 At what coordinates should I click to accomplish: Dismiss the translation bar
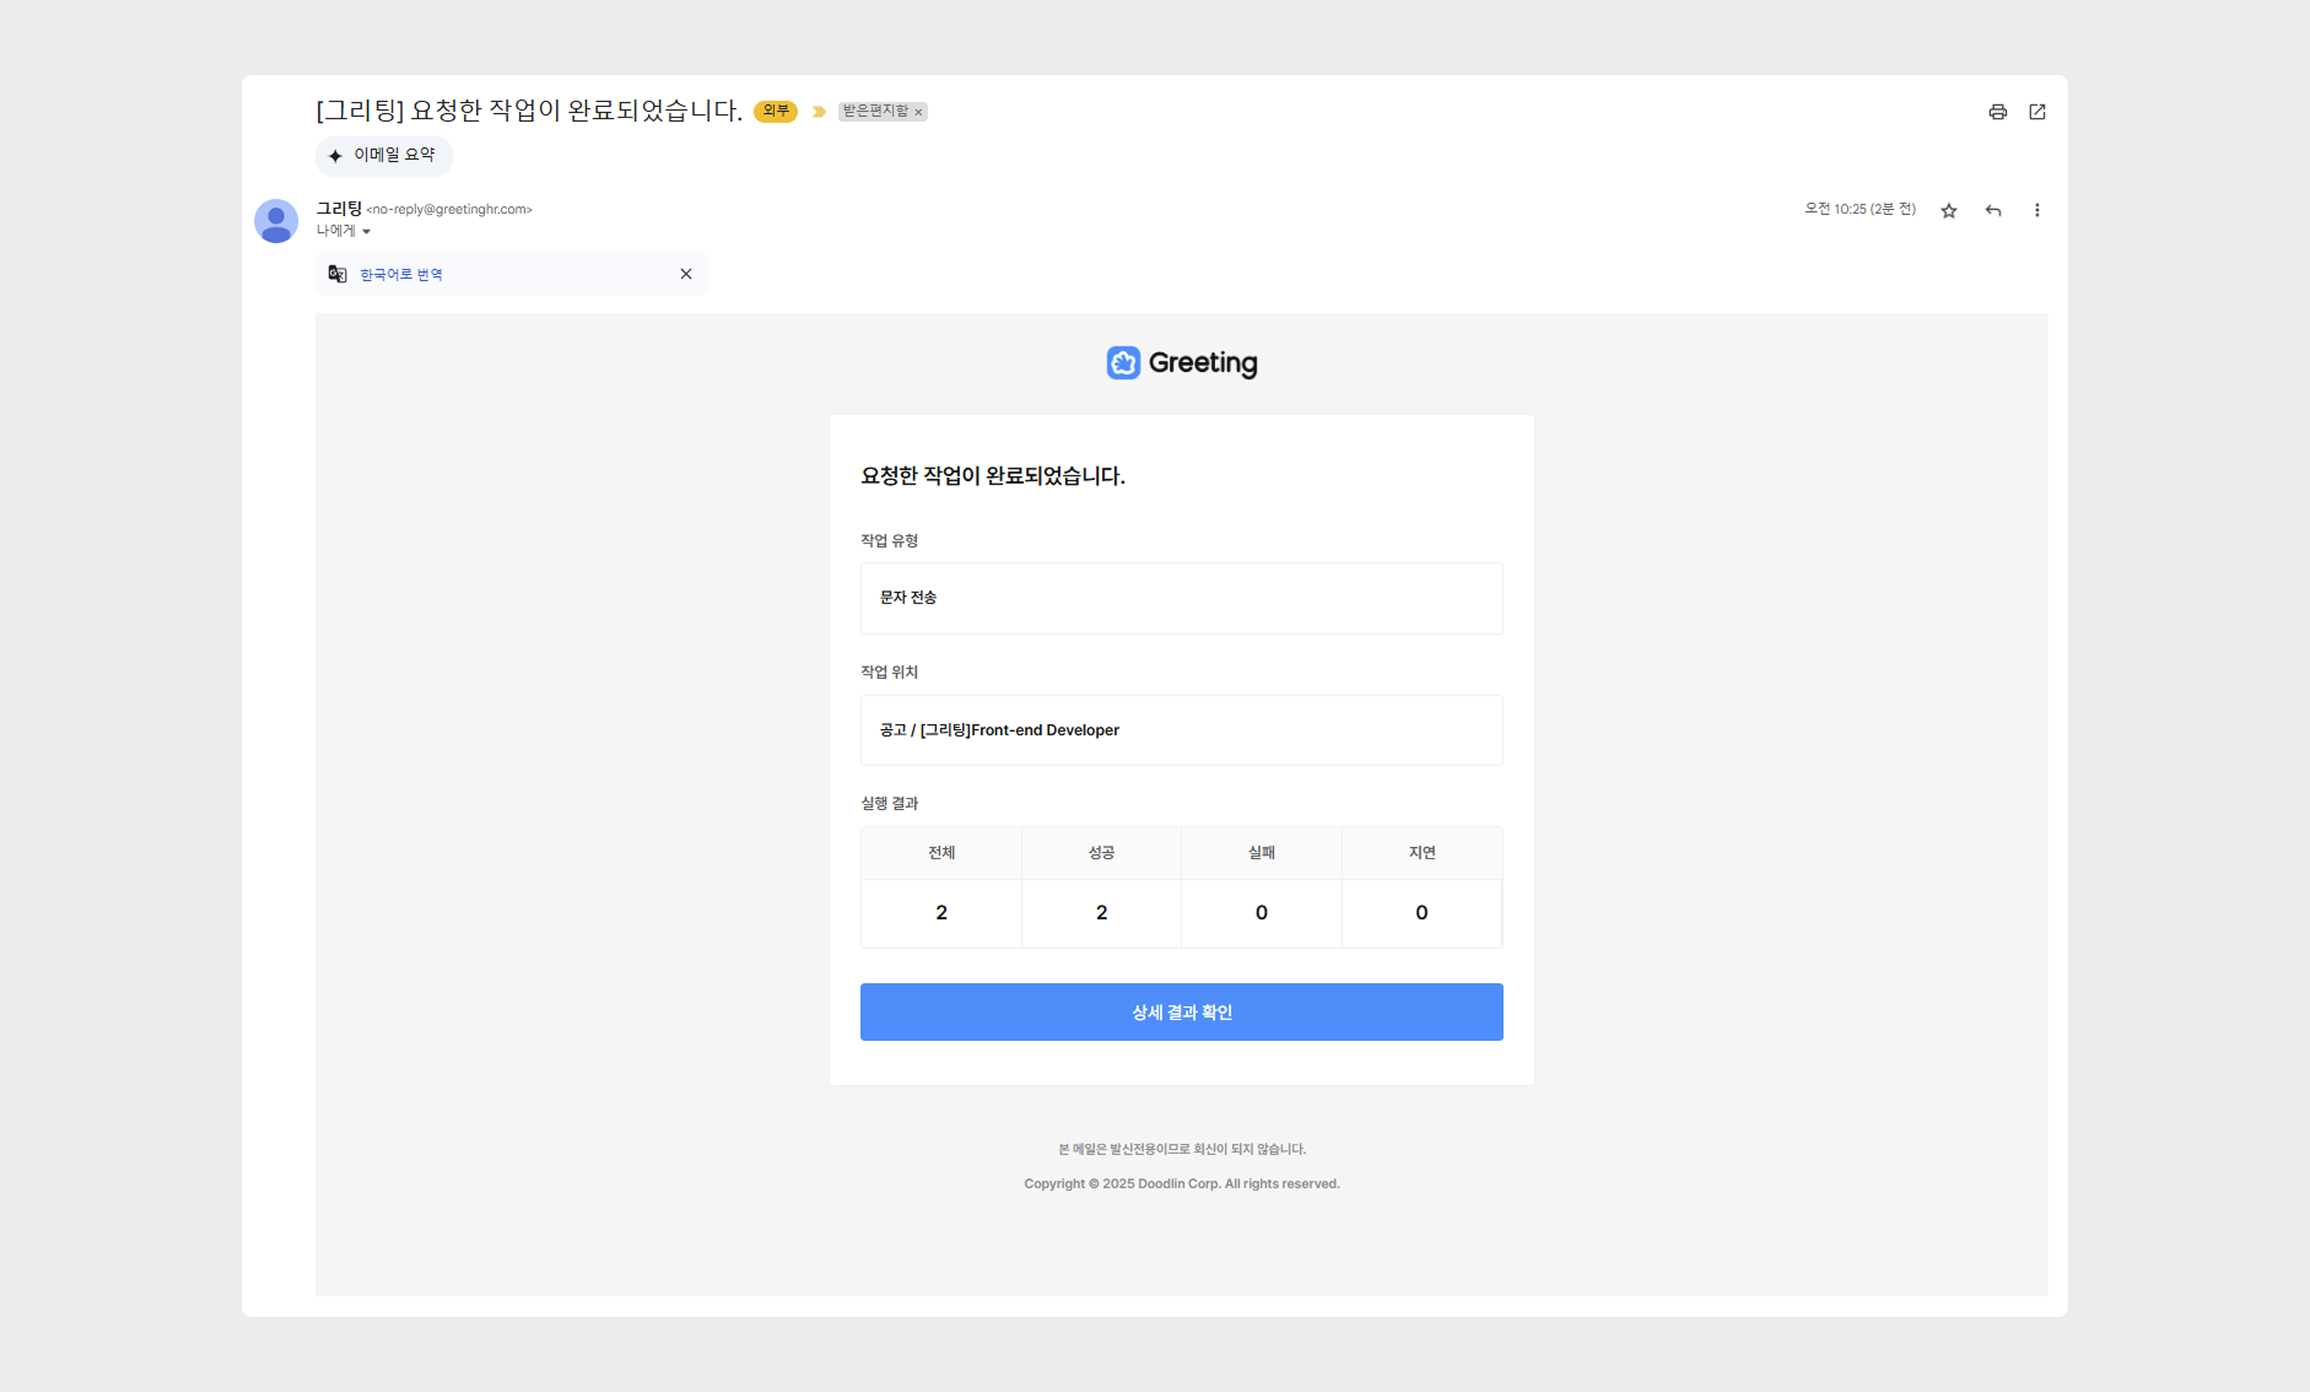(686, 274)
